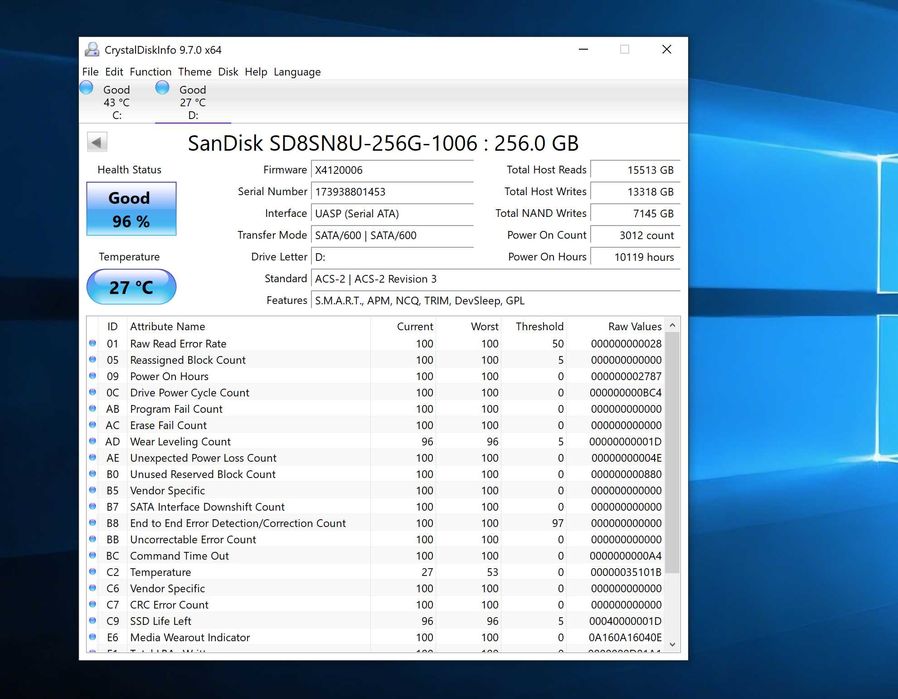Open the Theme menu
Screen dimensions: 898x699
194,72
